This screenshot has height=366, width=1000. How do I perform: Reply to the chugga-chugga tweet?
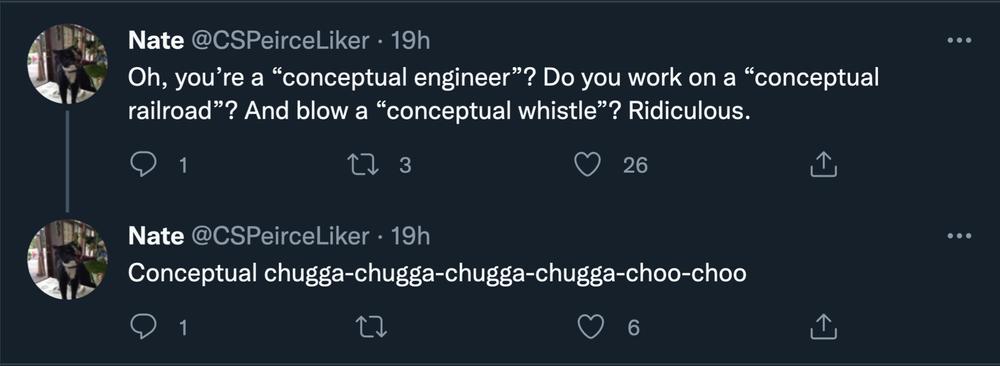coord(141,328)
